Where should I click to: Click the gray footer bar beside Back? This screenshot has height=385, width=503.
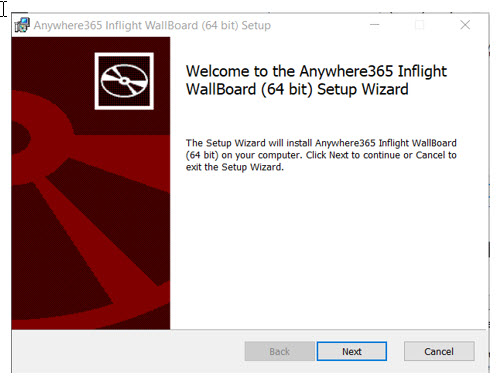(x=128, y=351)
